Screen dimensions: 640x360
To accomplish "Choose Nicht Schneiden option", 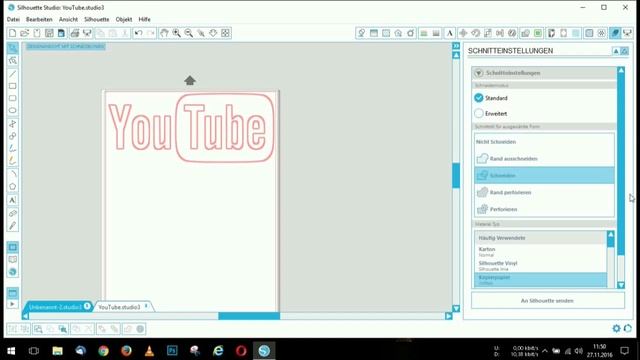I will tap(544, 142).
